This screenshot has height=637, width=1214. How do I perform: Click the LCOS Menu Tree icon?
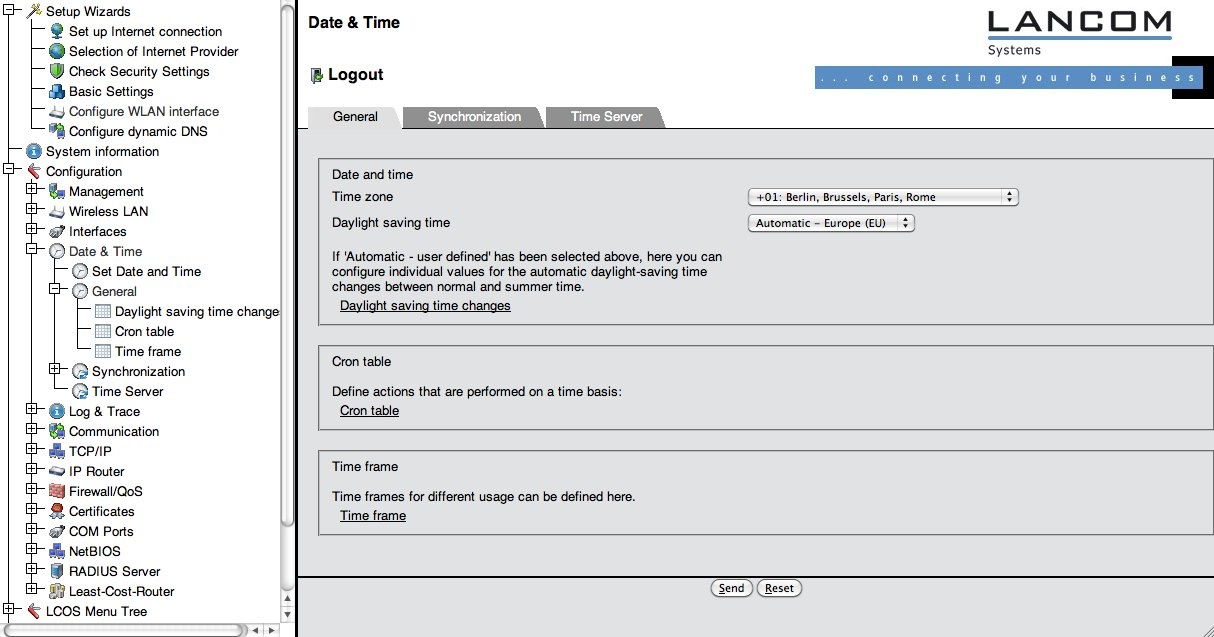click(x=34, y=611)
